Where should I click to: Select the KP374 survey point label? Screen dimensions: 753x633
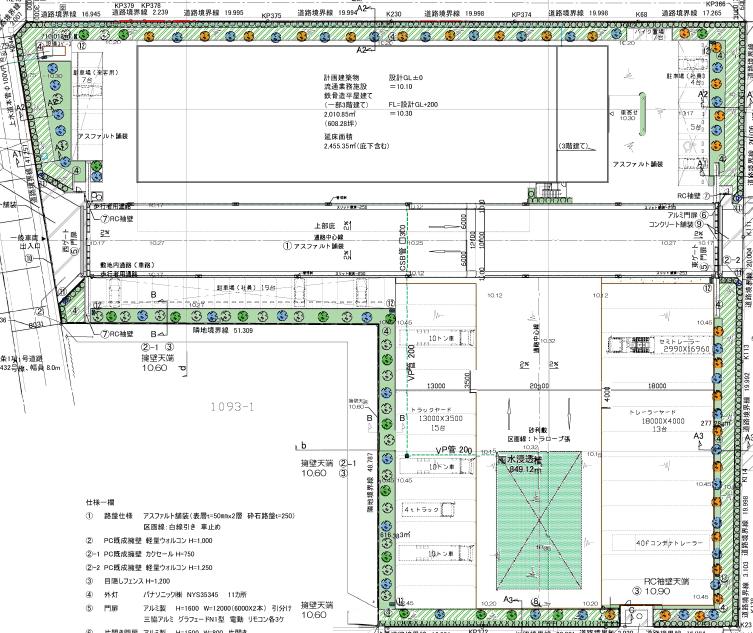click(522, 15)
